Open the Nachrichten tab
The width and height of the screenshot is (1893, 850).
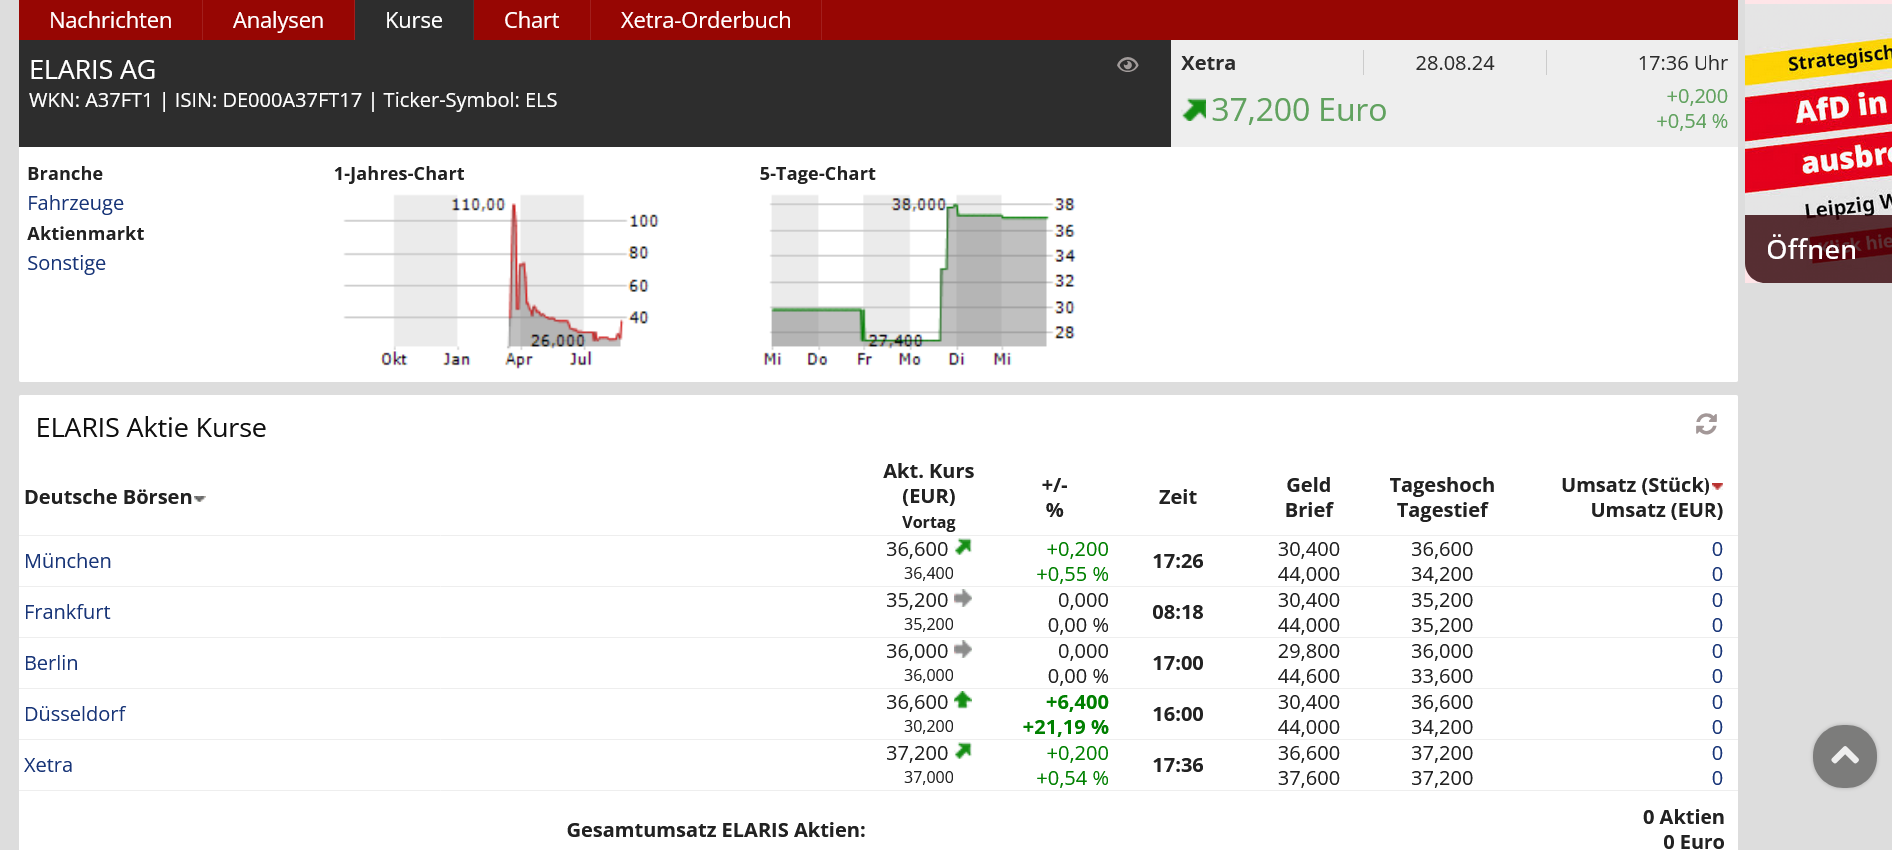(x=110, y=20)
